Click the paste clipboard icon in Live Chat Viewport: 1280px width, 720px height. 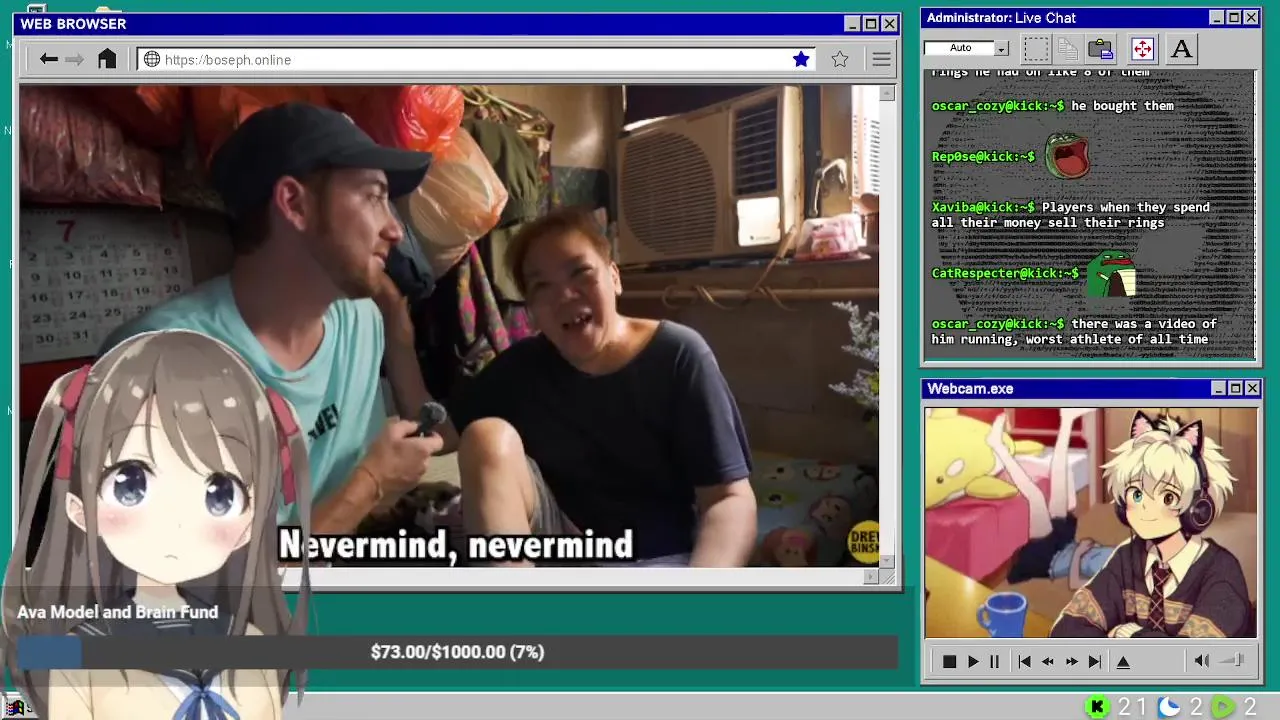(x=1101, y=48)
